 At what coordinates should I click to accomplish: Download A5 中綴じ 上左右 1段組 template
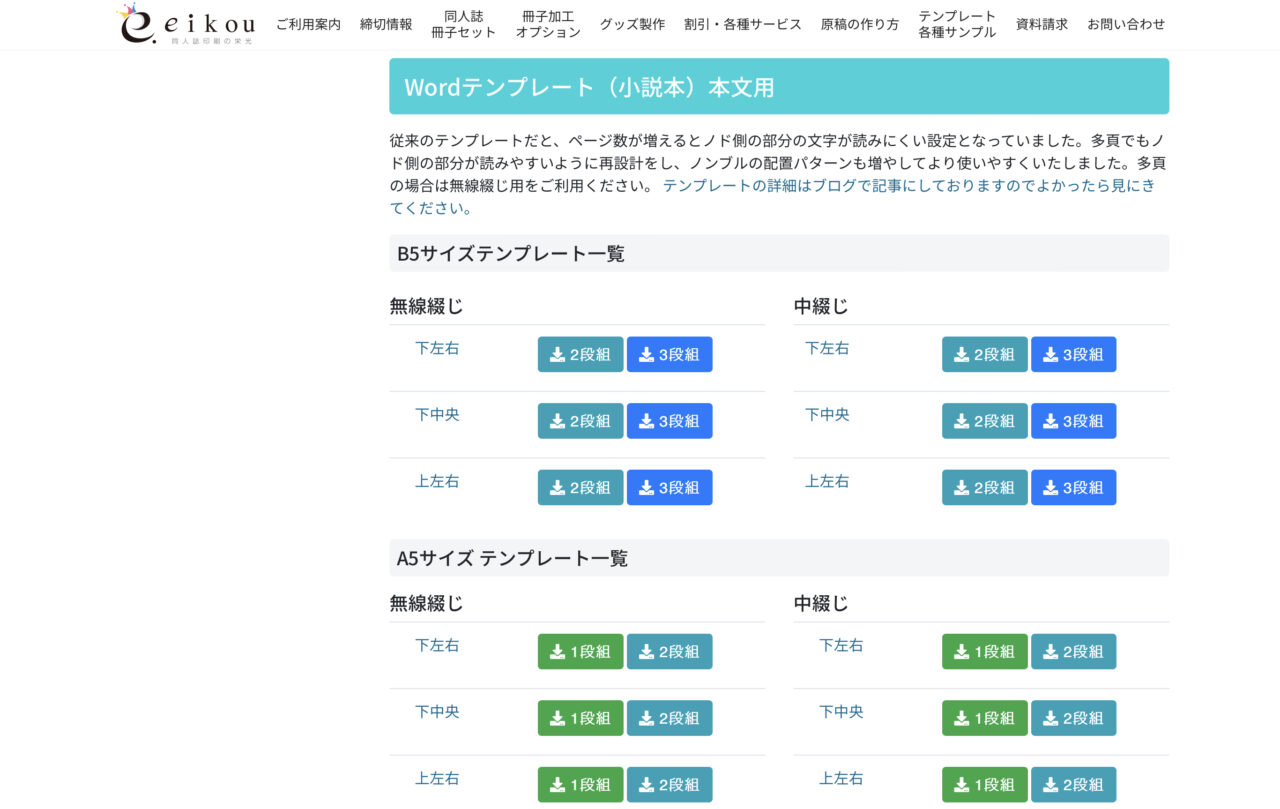click(984, 784)
